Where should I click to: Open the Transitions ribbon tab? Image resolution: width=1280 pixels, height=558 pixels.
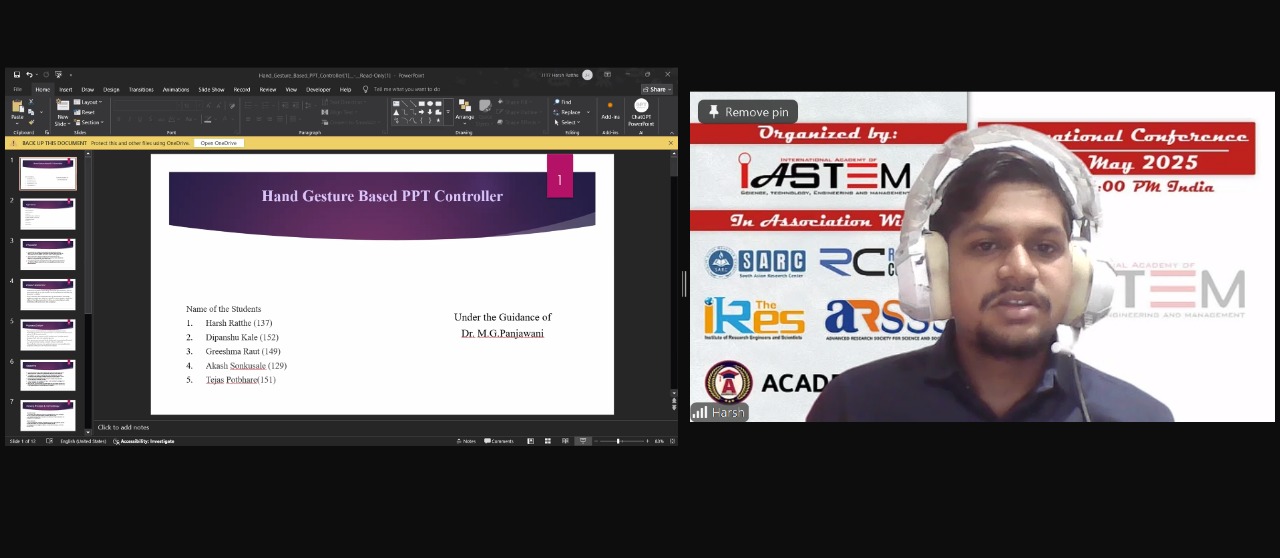[141, 89]
